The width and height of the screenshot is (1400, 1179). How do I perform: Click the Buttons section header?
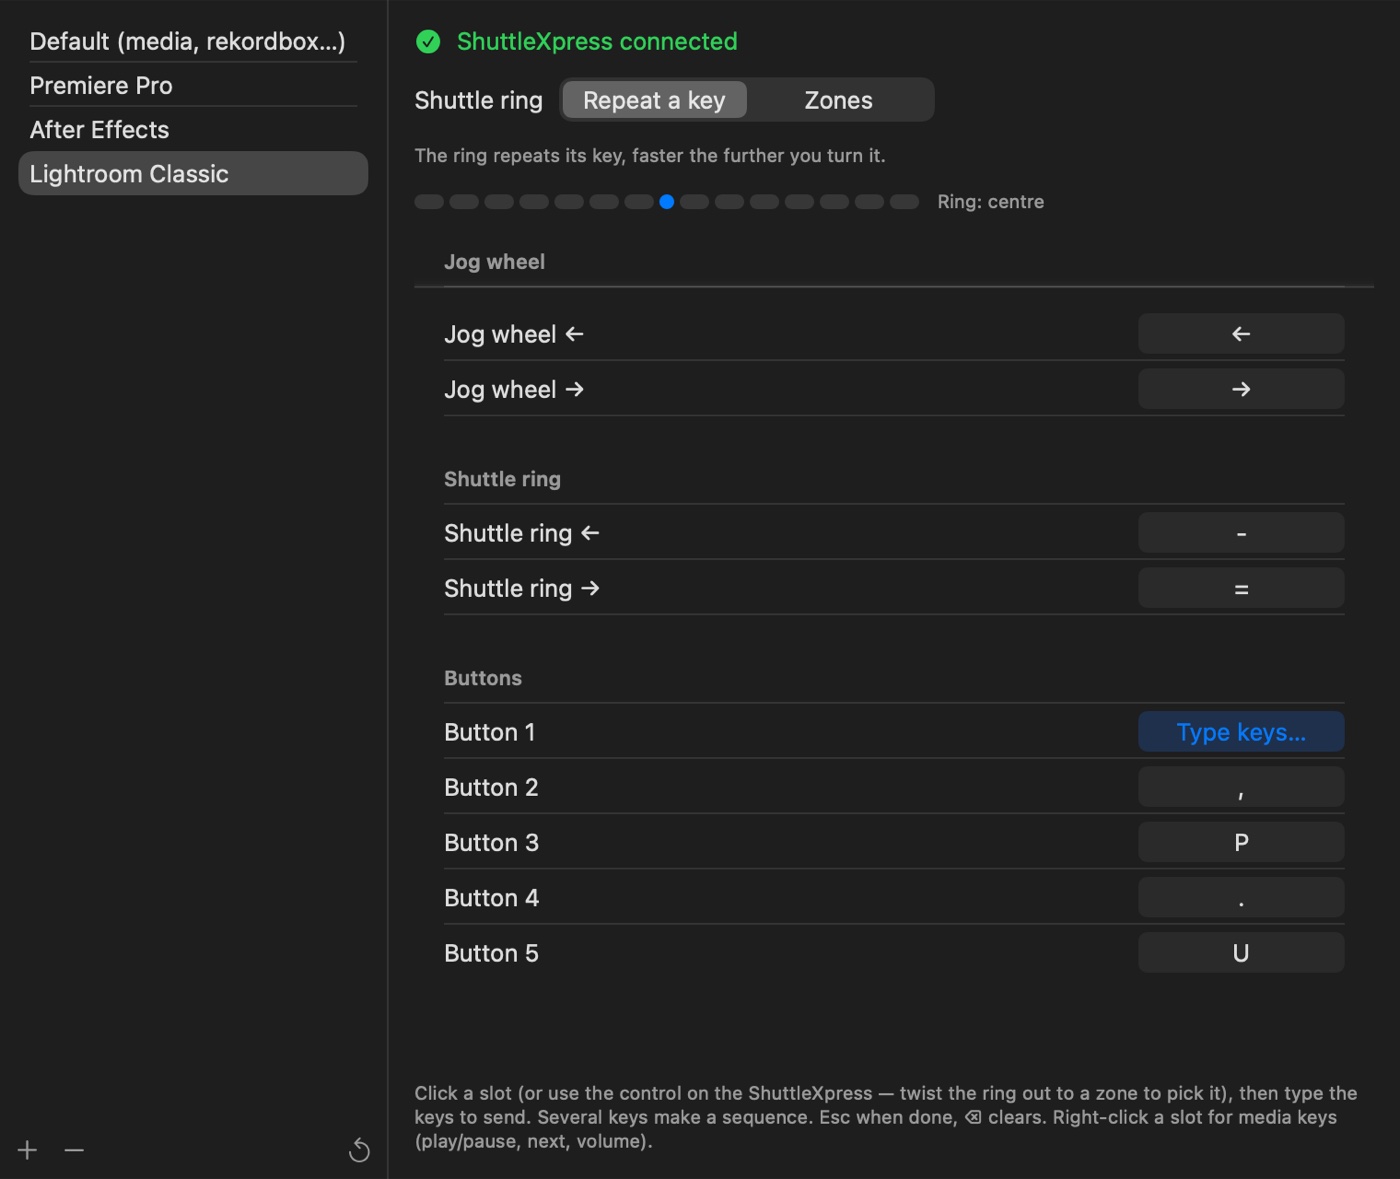pyautogui.click(x=483, y=678)
